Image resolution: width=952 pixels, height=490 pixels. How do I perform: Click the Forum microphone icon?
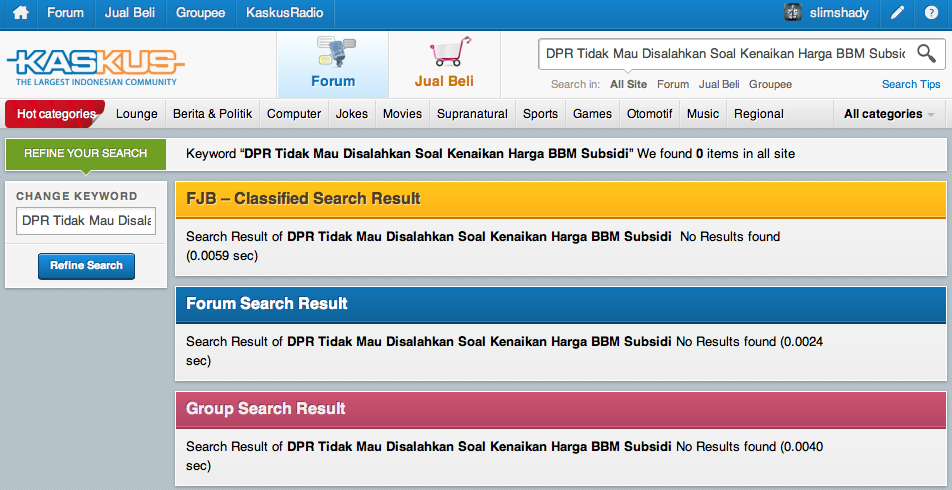coord(336,52)
